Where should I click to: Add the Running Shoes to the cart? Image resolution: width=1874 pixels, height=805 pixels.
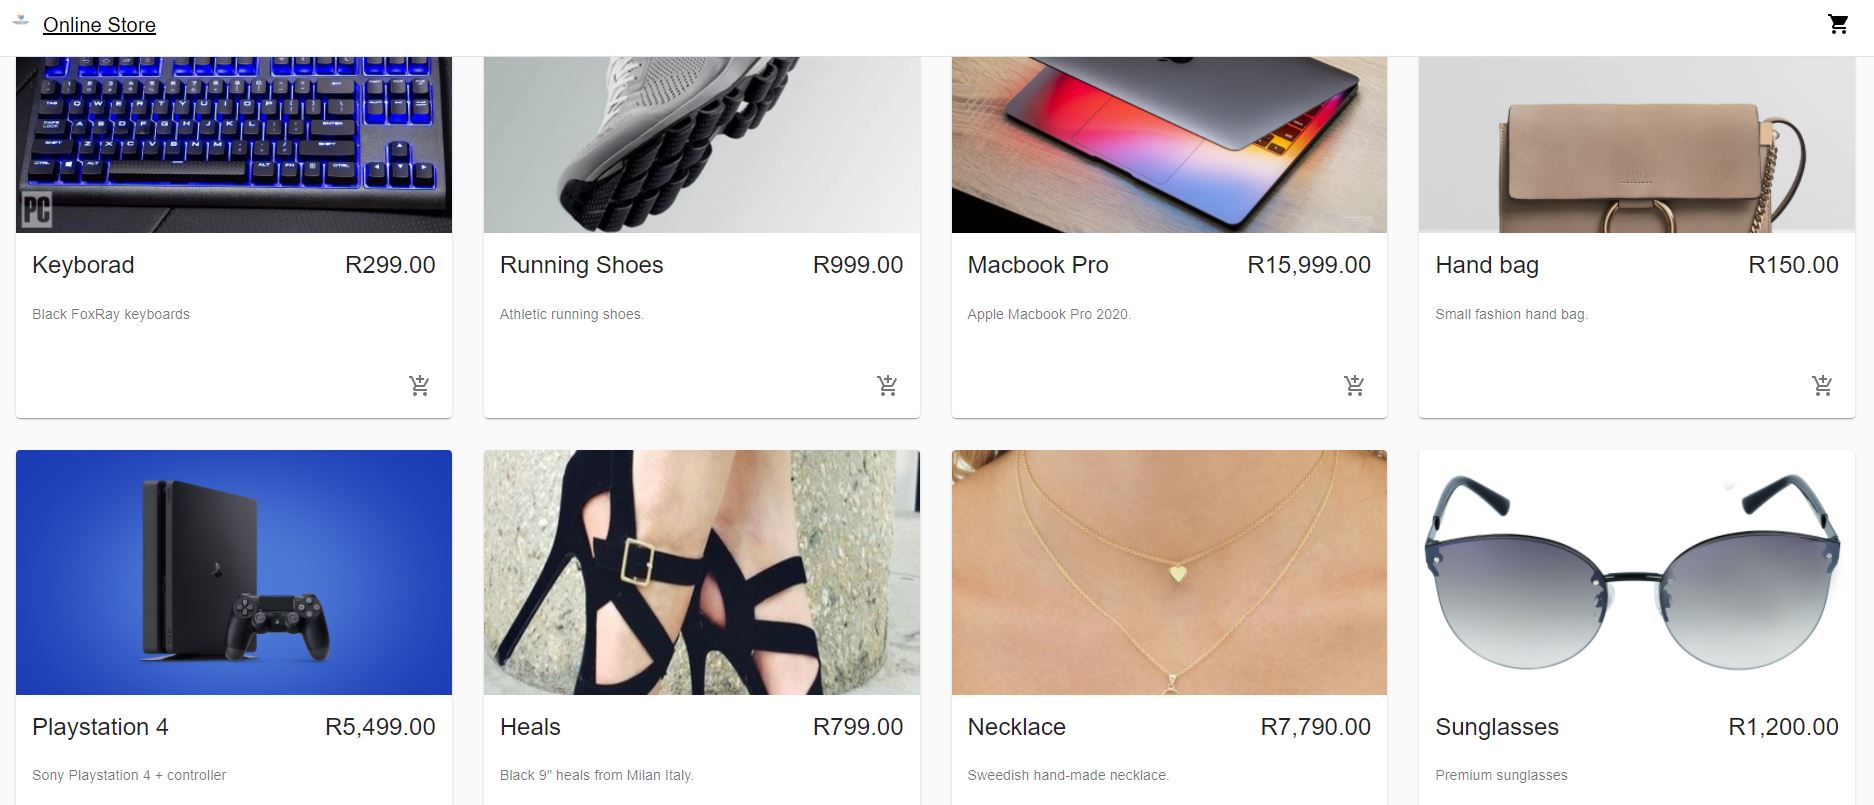[x=886, y=384]
